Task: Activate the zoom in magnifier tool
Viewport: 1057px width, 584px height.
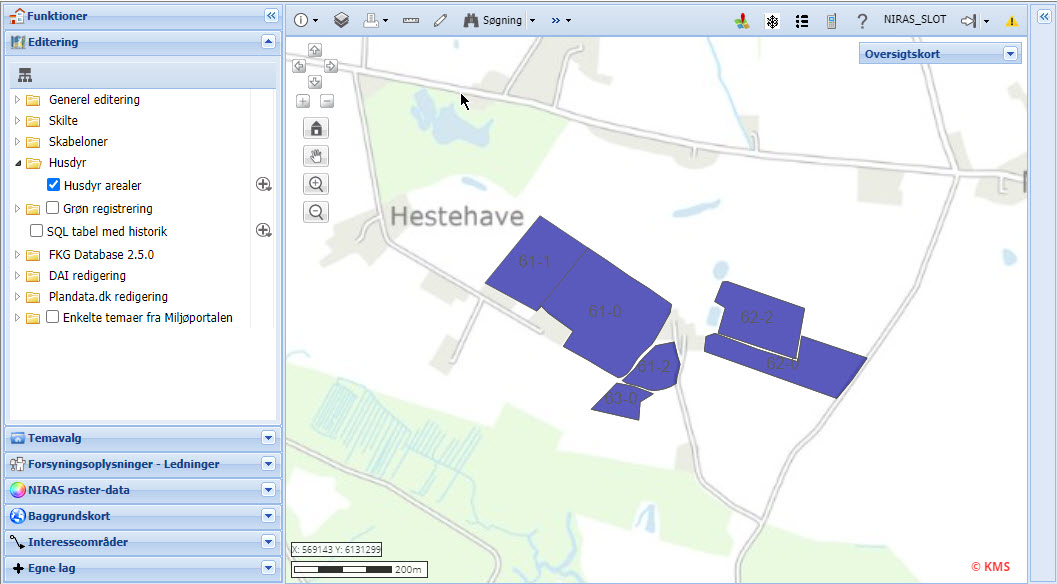Action: coord(317,184)
